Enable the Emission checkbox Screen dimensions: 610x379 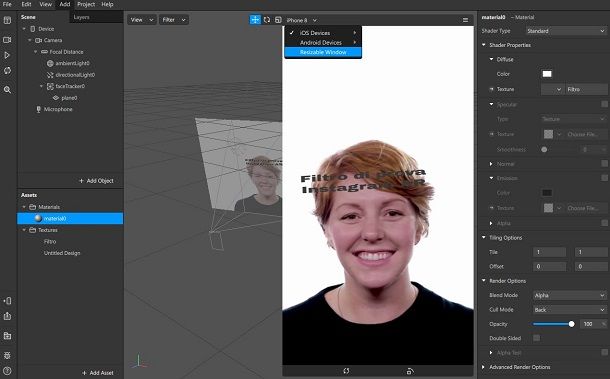pos(604,178)
